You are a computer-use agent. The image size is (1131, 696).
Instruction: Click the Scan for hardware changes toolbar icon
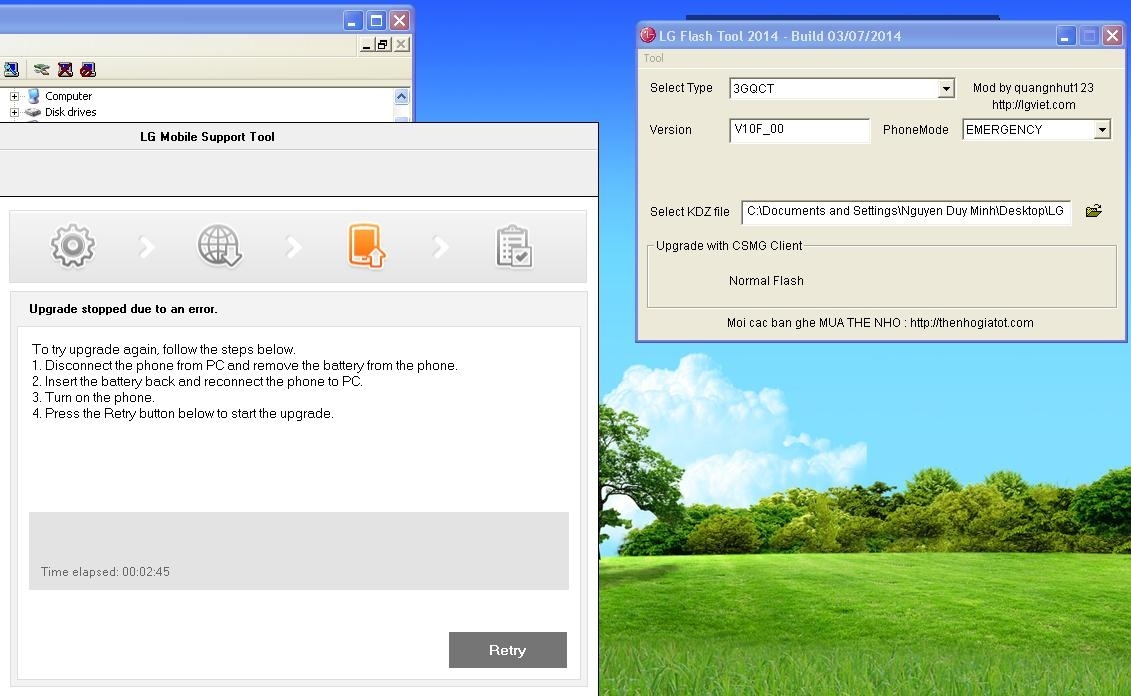(11, 70)
